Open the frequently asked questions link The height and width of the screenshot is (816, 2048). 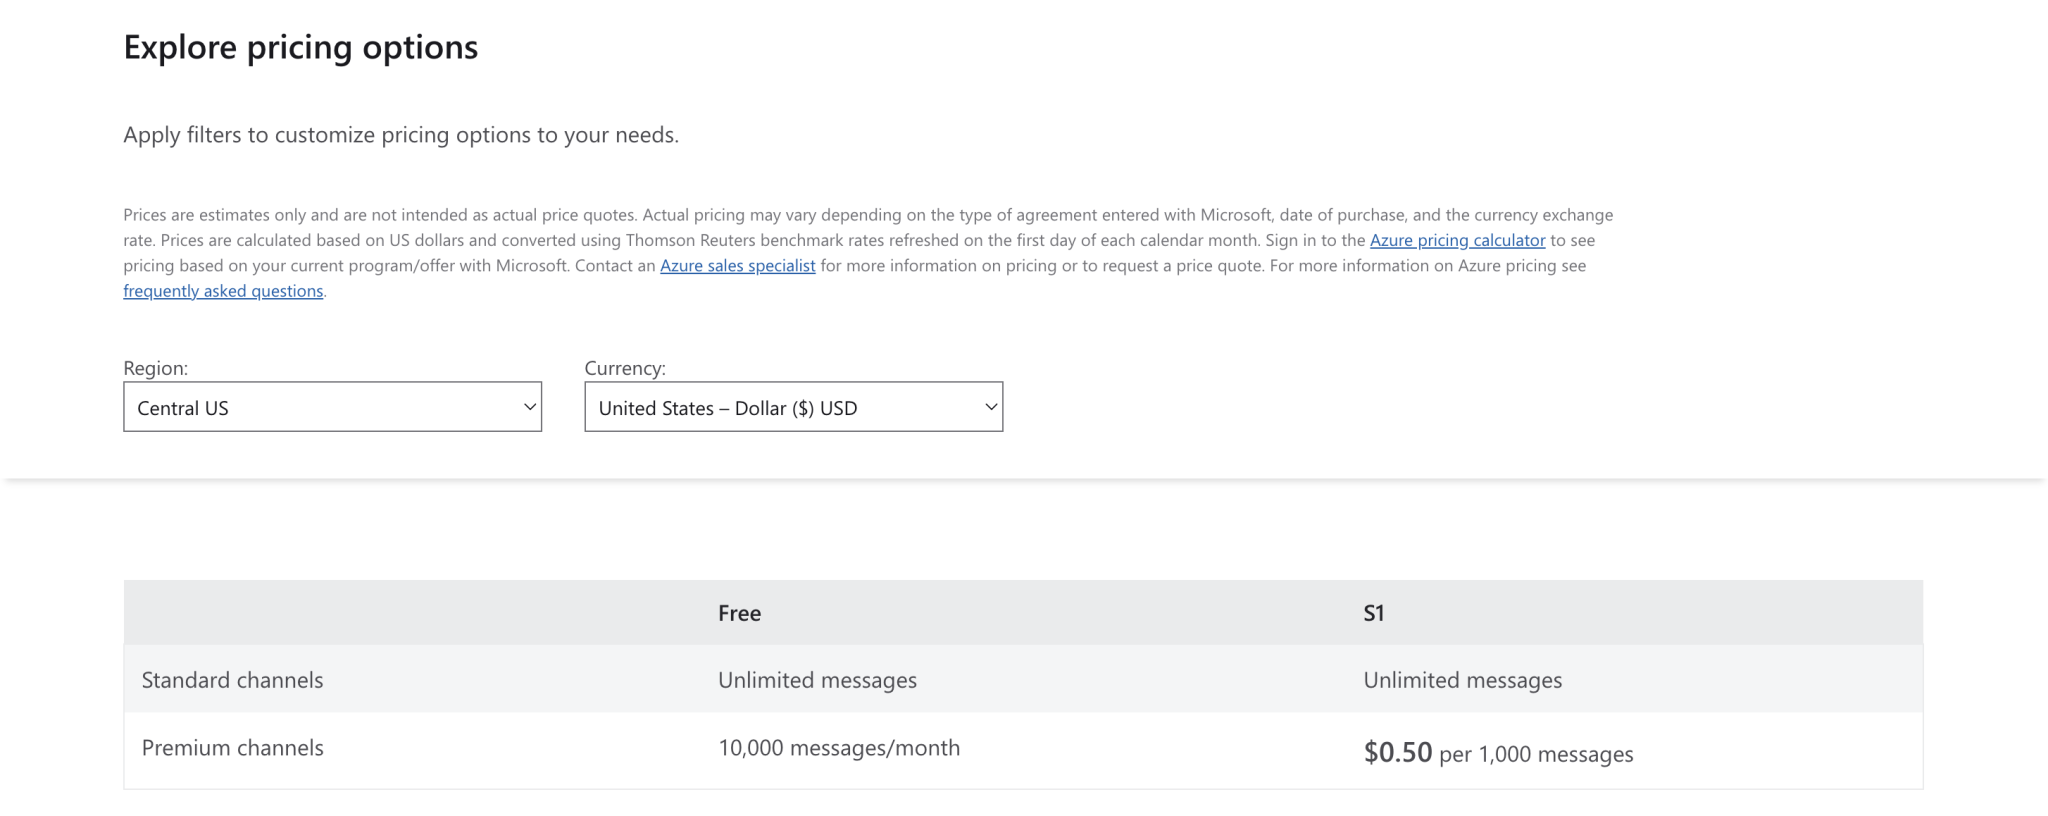coord(223,291)
